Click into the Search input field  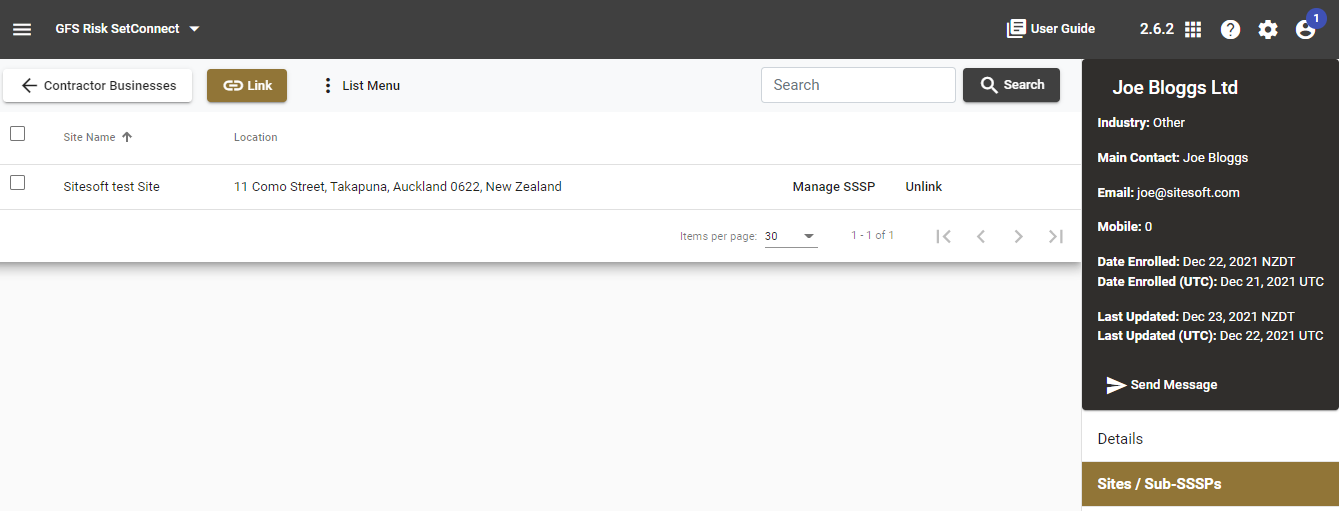tap(857, 85)
